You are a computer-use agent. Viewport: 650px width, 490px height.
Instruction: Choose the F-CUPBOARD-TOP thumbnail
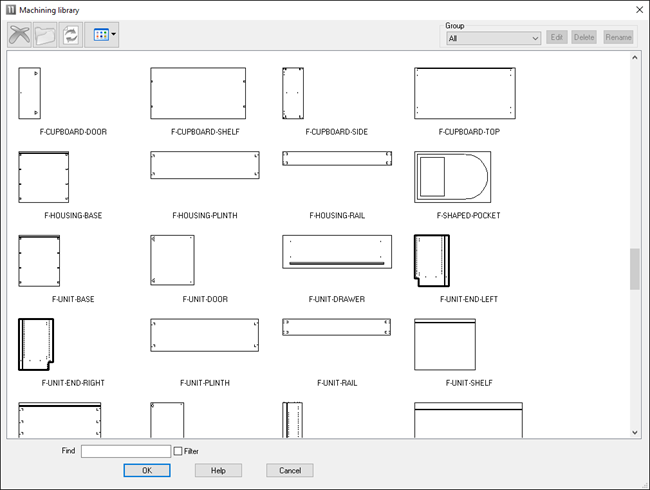point(465,93)
